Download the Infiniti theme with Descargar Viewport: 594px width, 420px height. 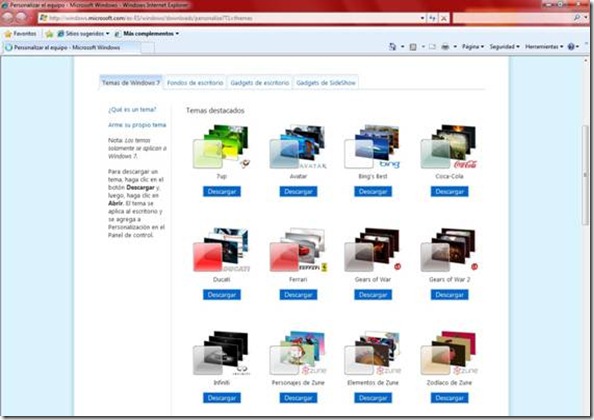222,398
